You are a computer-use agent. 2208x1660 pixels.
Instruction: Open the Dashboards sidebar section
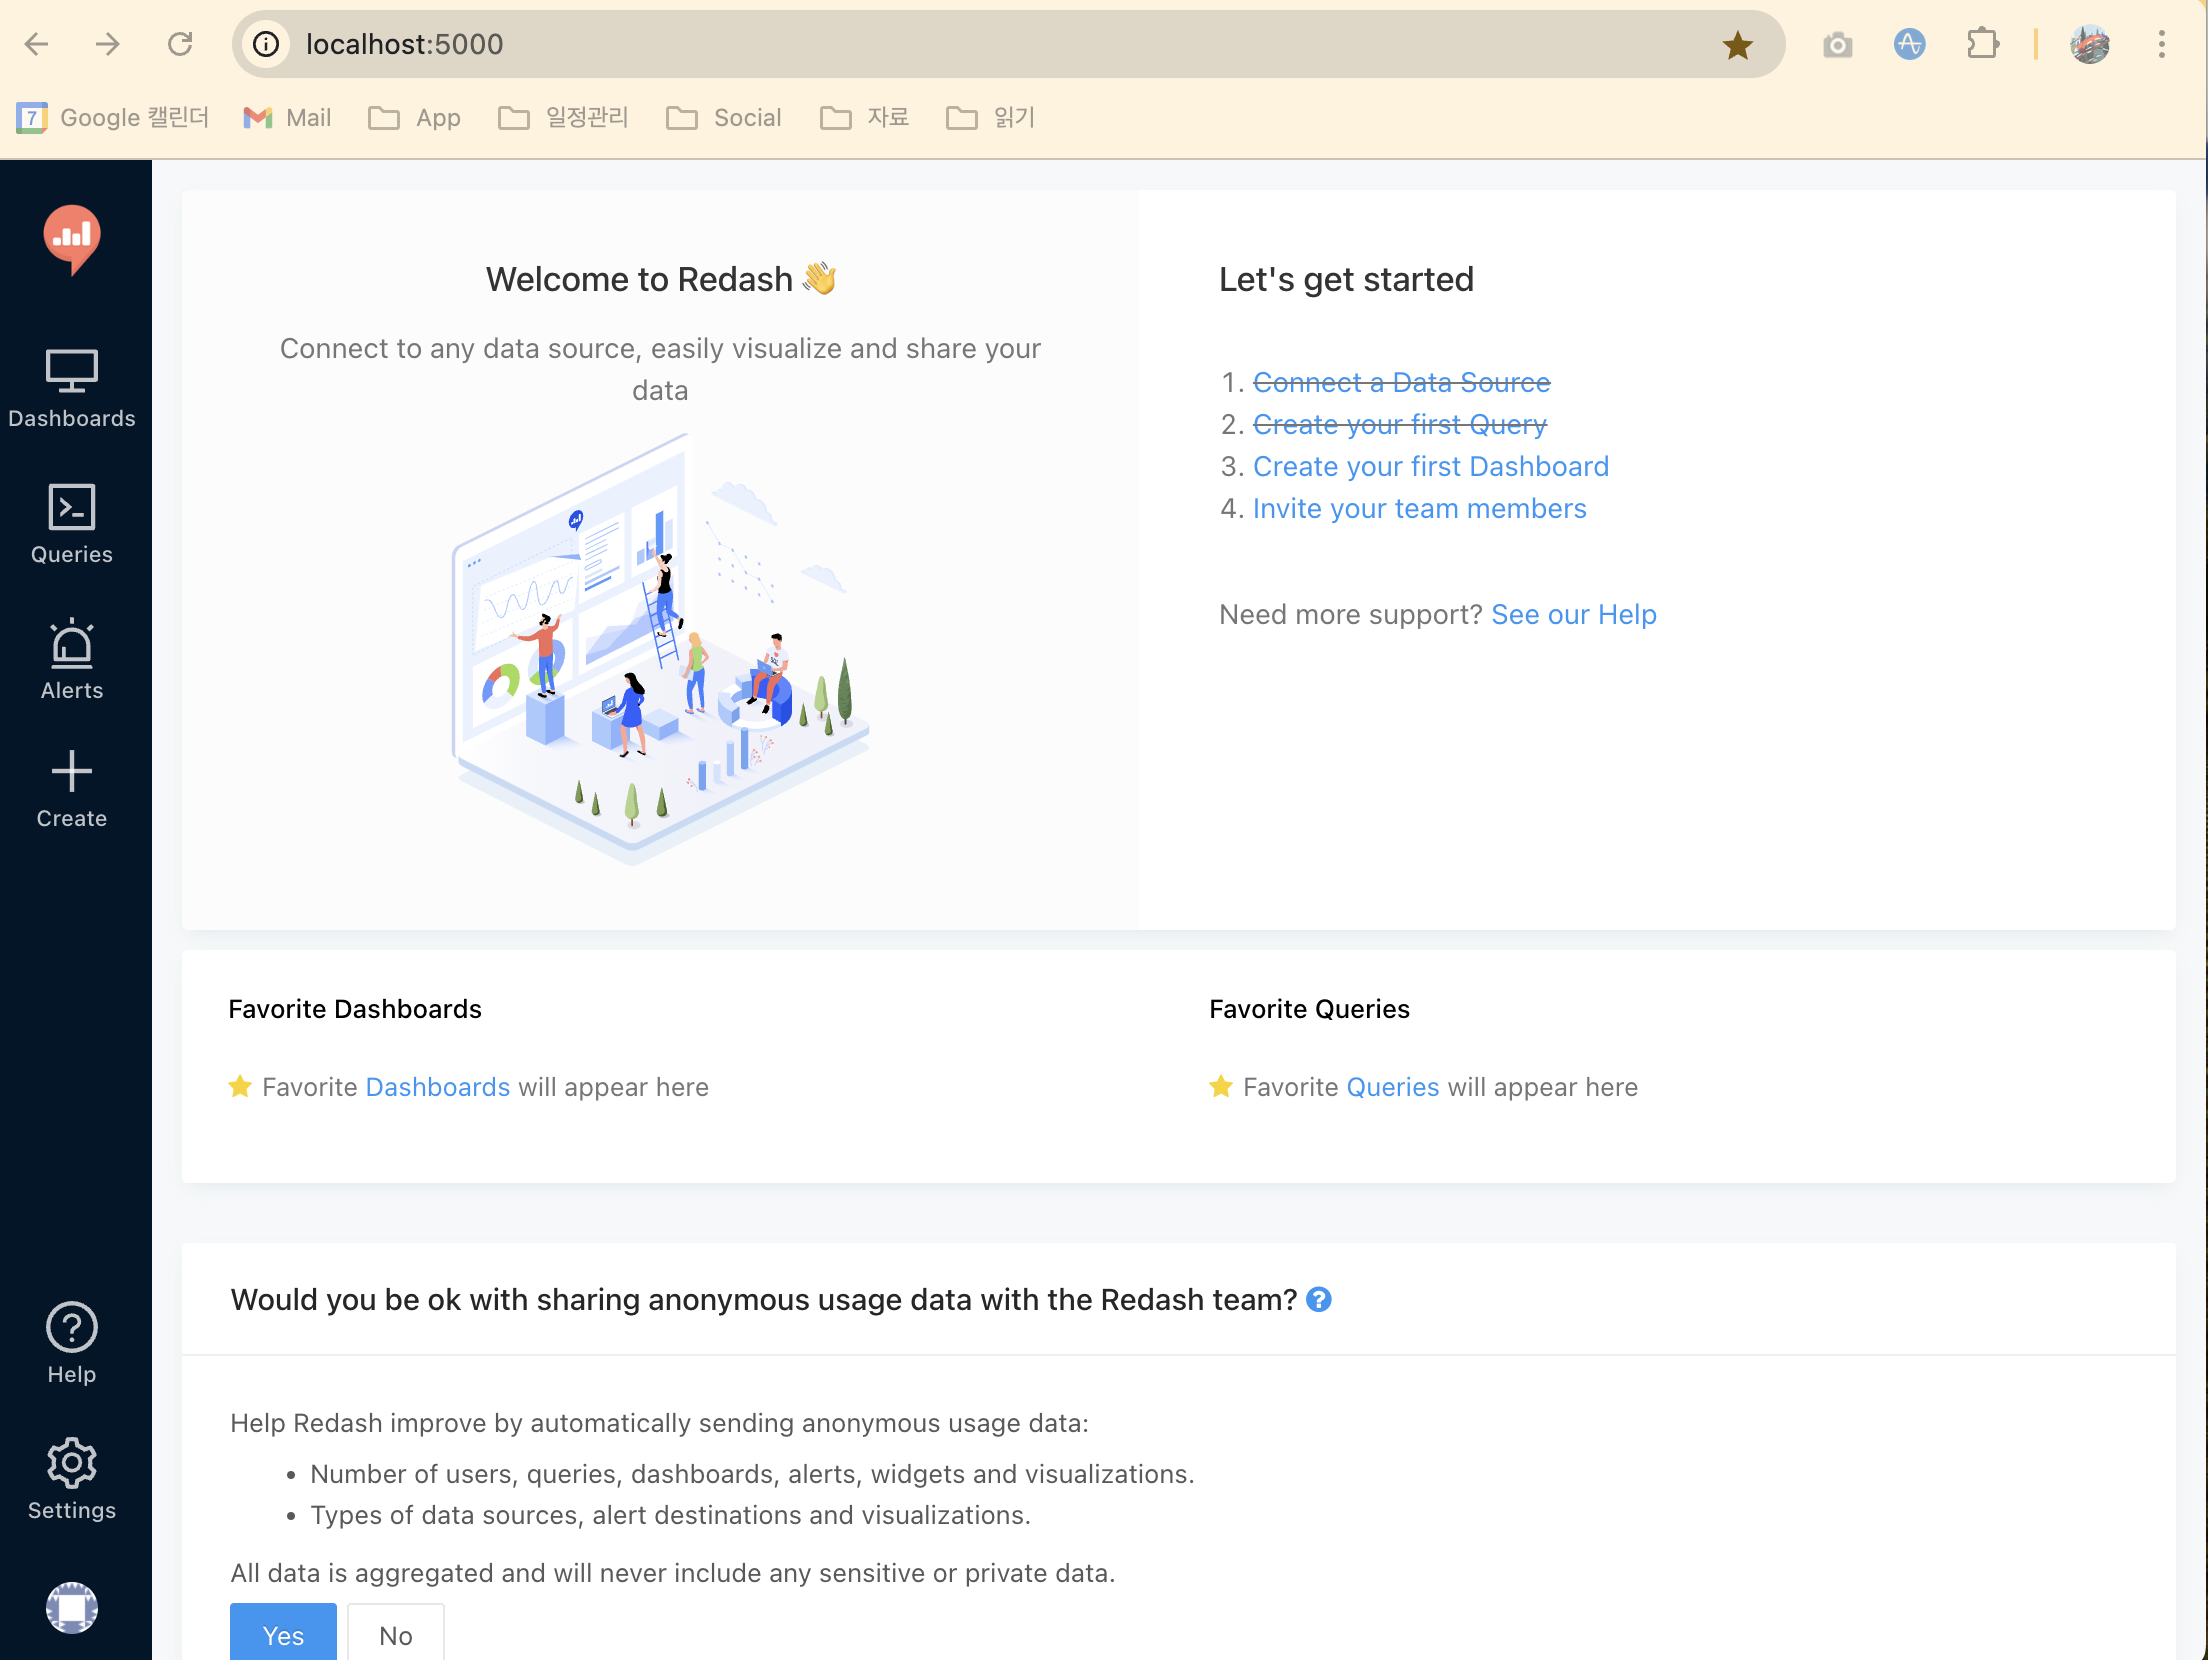72,390
